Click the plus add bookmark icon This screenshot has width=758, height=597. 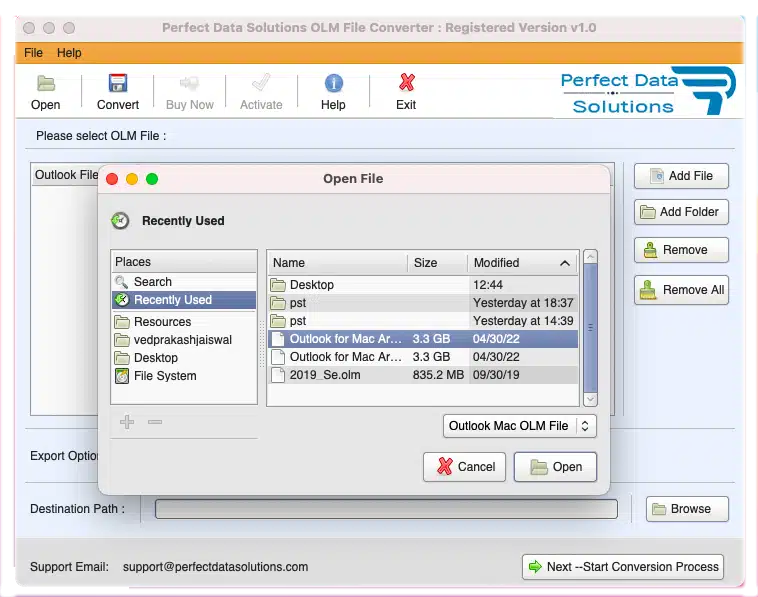127,422
